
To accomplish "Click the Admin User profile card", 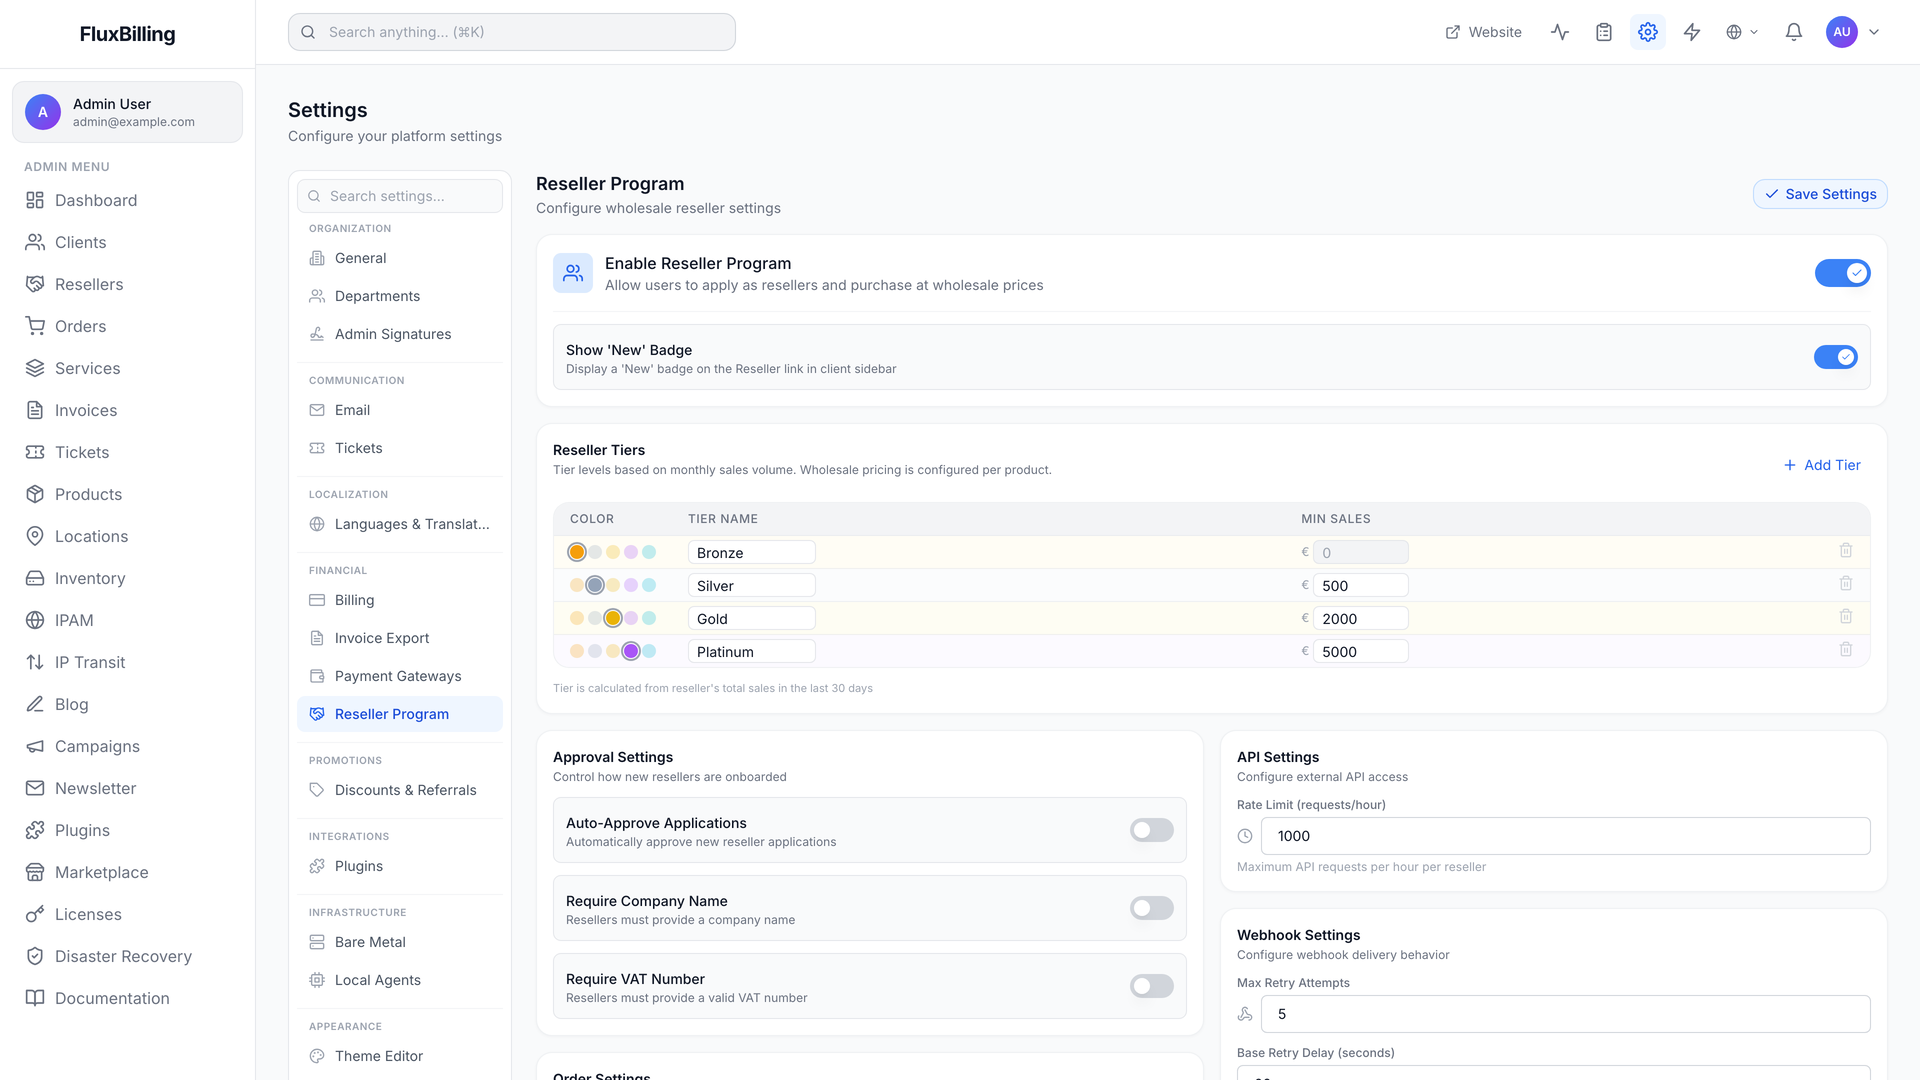I will tap(127, 112).
